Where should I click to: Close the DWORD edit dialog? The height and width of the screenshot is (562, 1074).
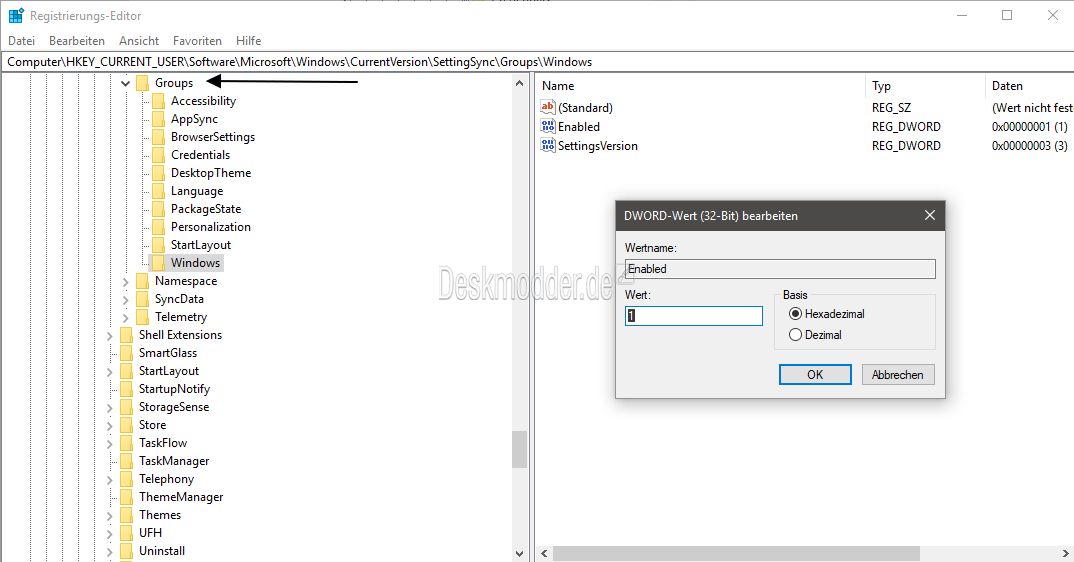930,216
